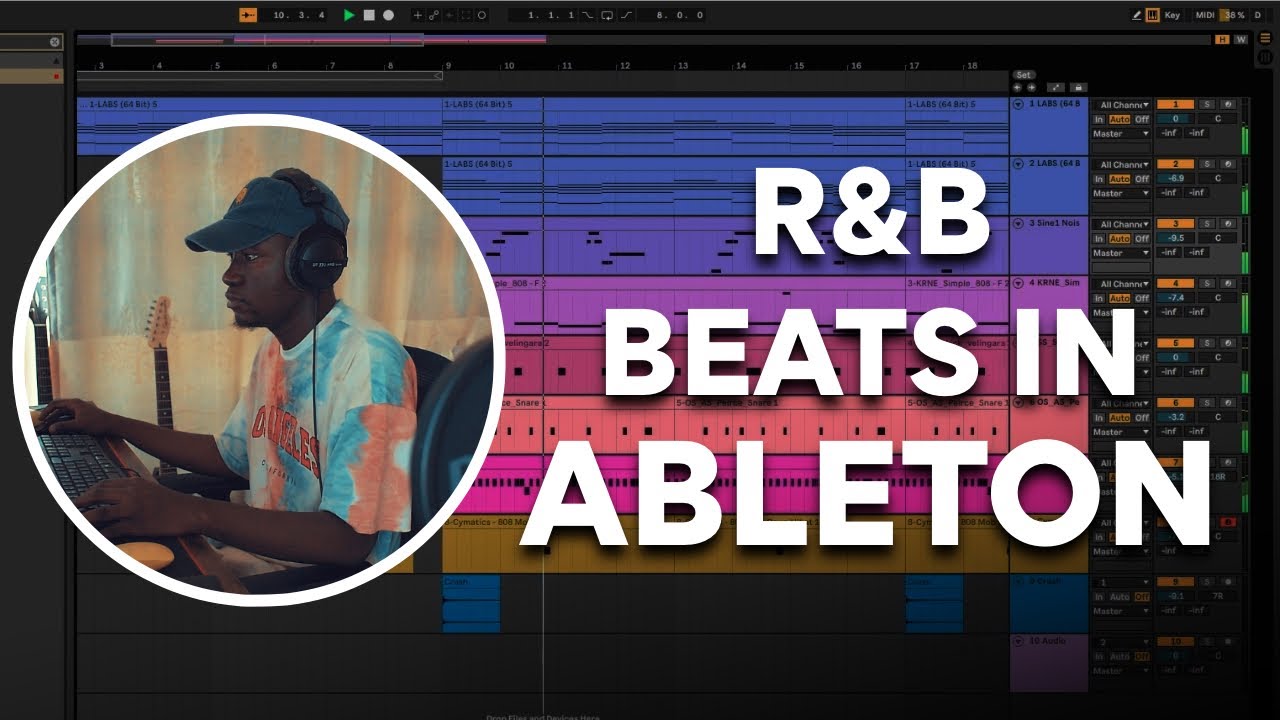Toggle the Punch-Out switch icon
Screen dimensions: 1280x720
[626, 15]
